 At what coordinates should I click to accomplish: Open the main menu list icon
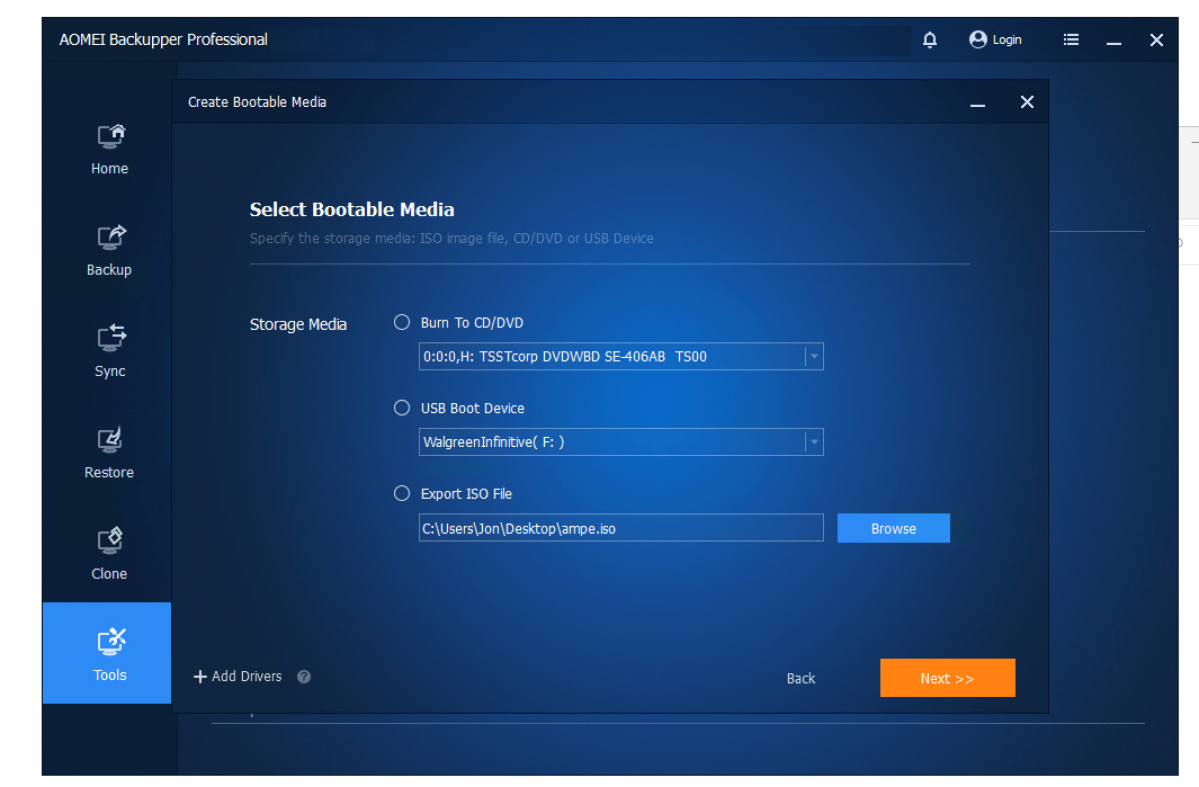click(1071, 40)
